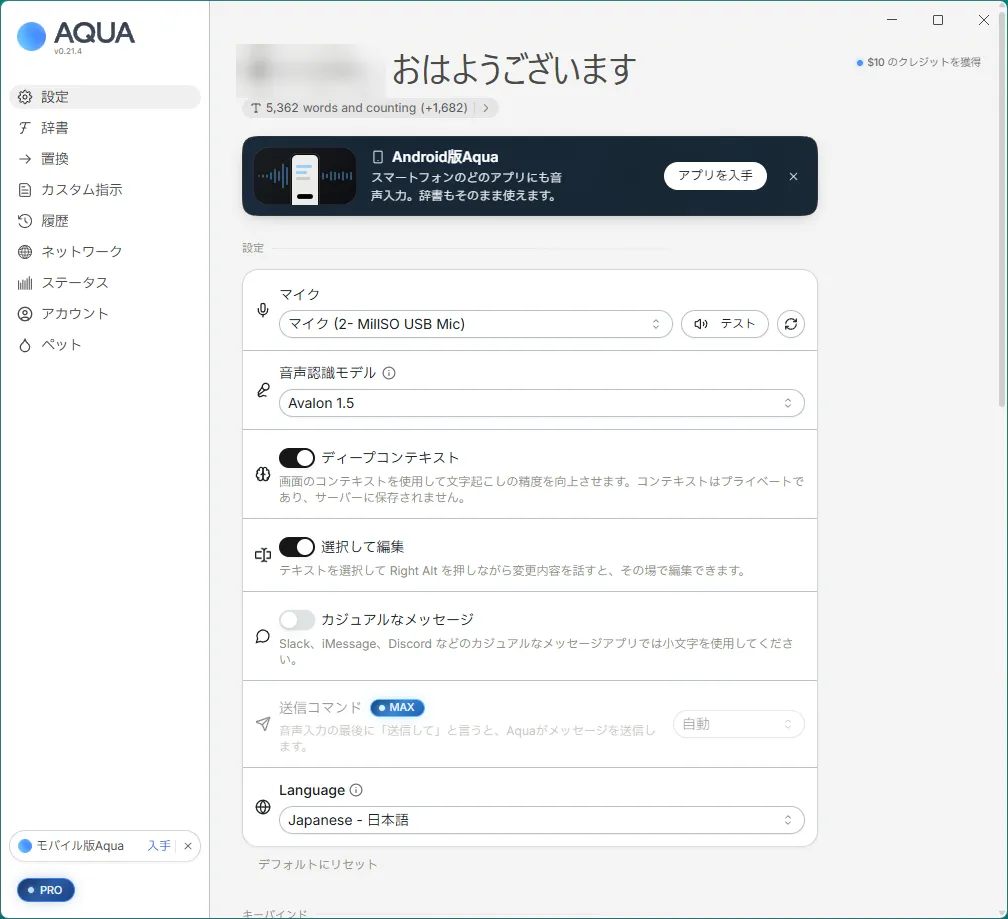Click the phone waveform thumbnail in banner
The image size is (1008, 919).
(305, 176)
